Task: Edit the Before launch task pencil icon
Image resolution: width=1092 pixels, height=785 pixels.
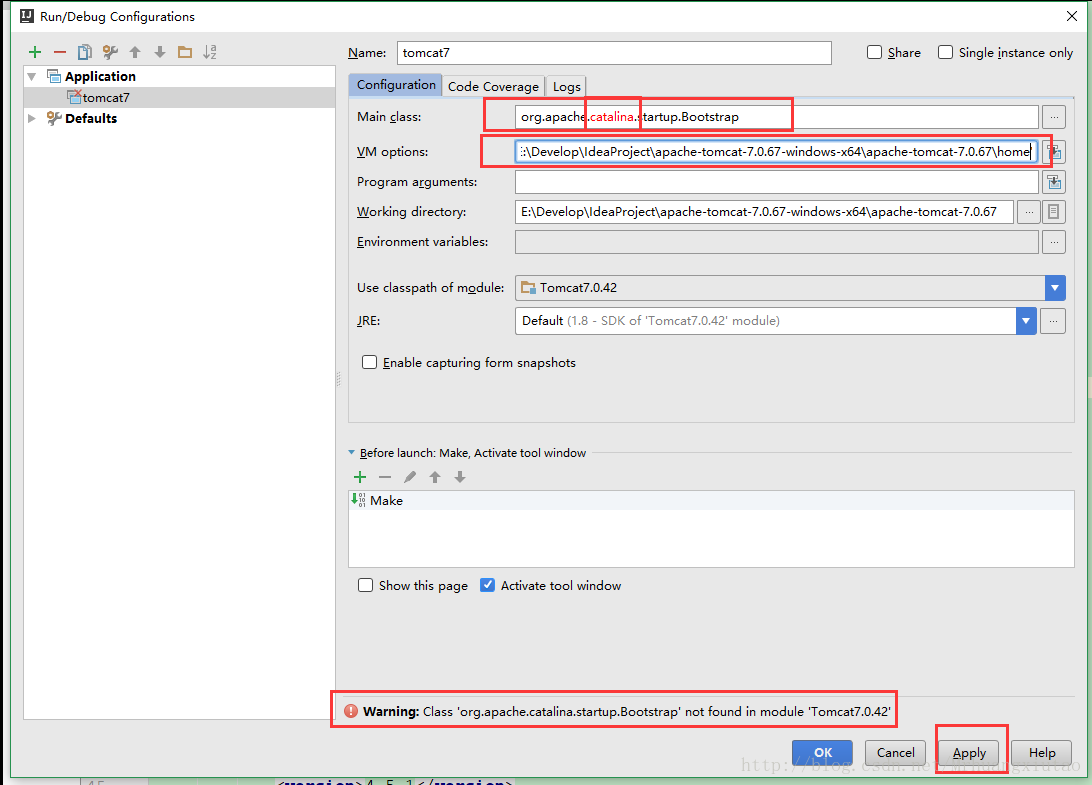Action: tap(410, 477)
